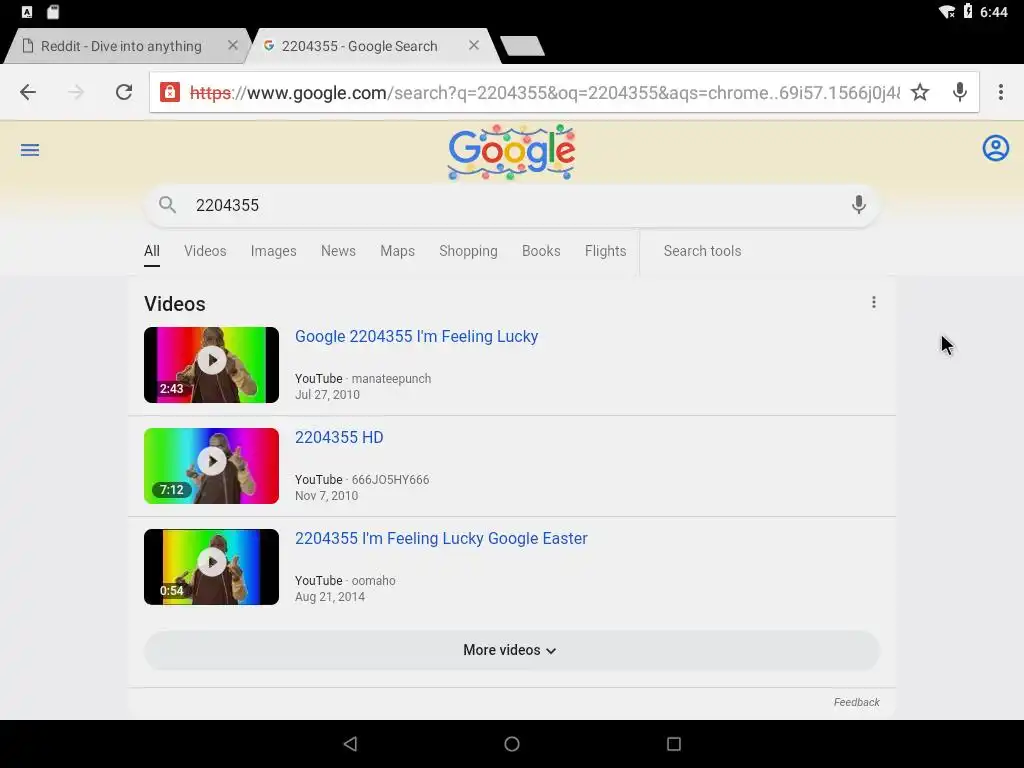Viewport: 1024px width, 768px height.
Task: Bookmark this page with the star icon
Action: pos(920,92)
